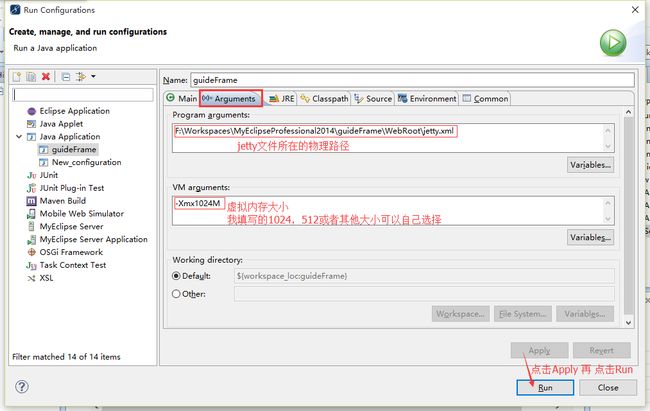Viewport: 650px width, 411px height.
Task: Select the Eclipse Application label
Action: click(x=75, y=111)
